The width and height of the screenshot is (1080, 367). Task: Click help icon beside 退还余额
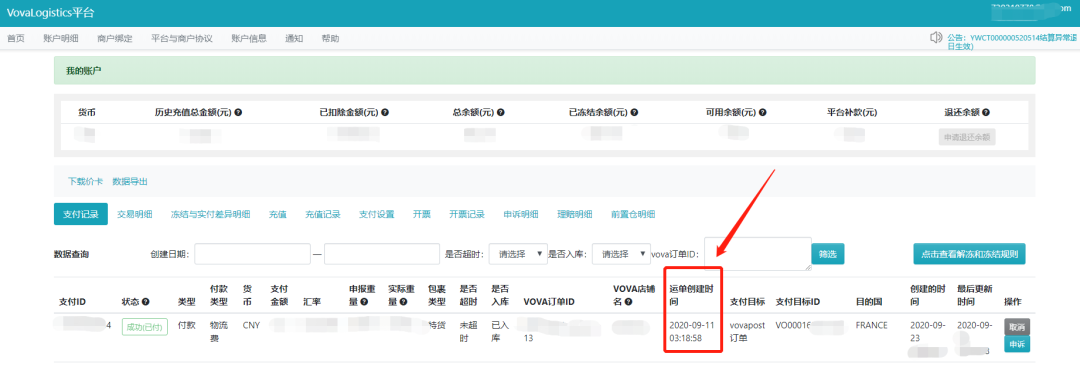[986, 112]
